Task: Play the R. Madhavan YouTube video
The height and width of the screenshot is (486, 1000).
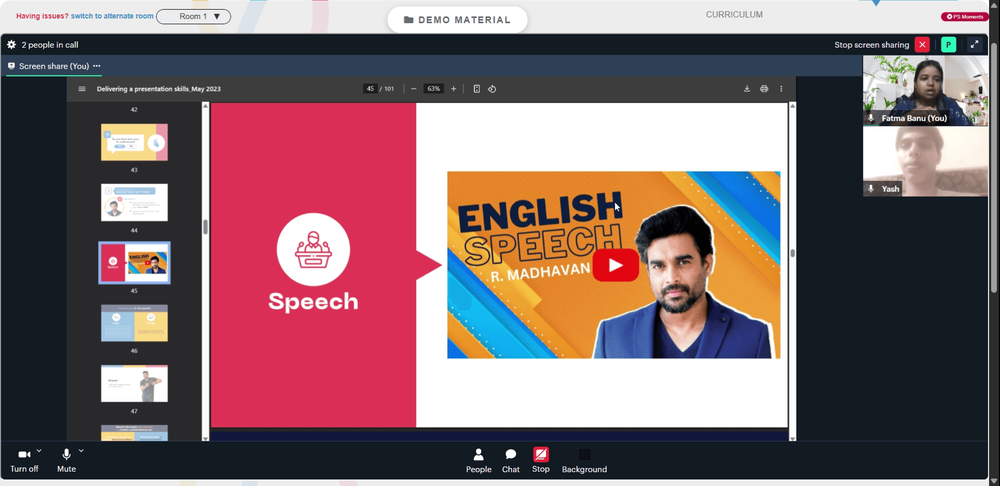Action: [615, 265]
